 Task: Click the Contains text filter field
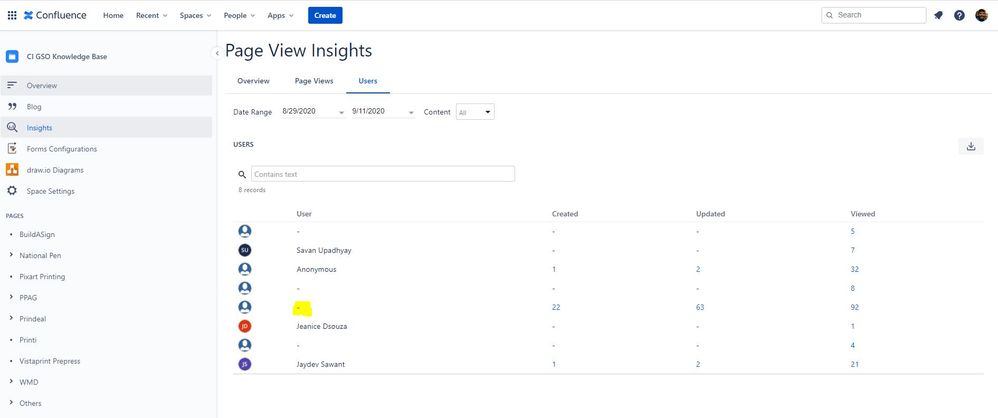pyautogui.click(x=382, y=174)
